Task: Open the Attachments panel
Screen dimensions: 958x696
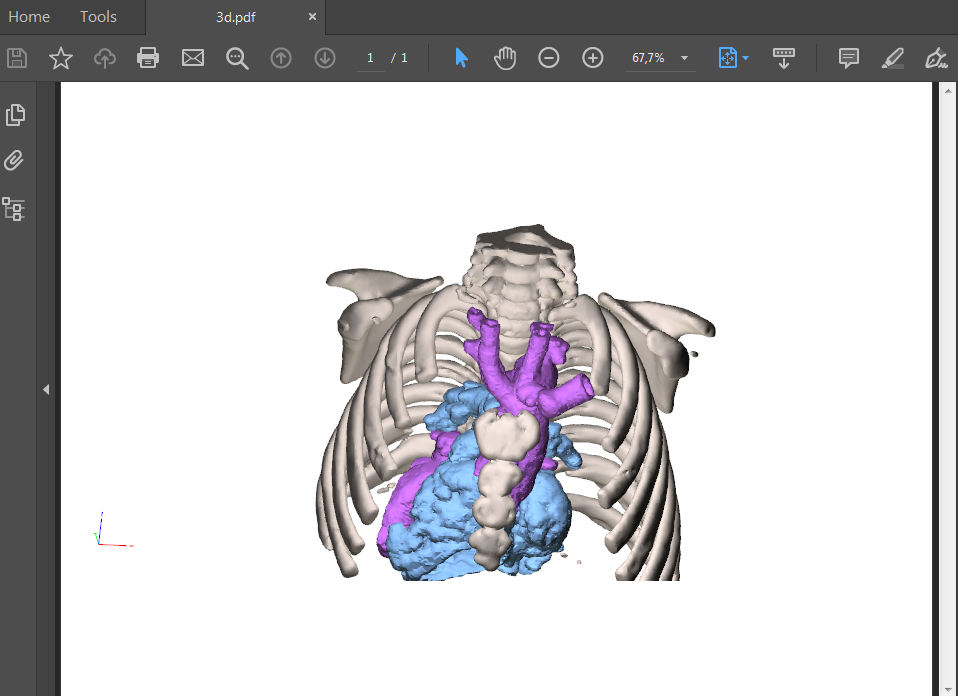Action: (x=16, y=160)
